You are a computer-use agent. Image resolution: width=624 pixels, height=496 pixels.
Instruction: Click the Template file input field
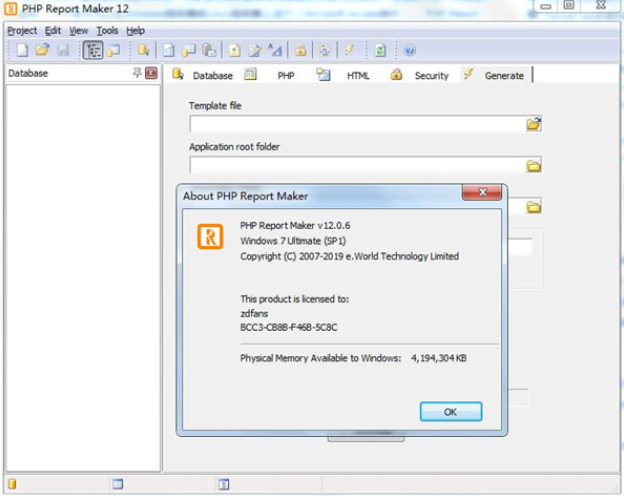coord(357,124)
